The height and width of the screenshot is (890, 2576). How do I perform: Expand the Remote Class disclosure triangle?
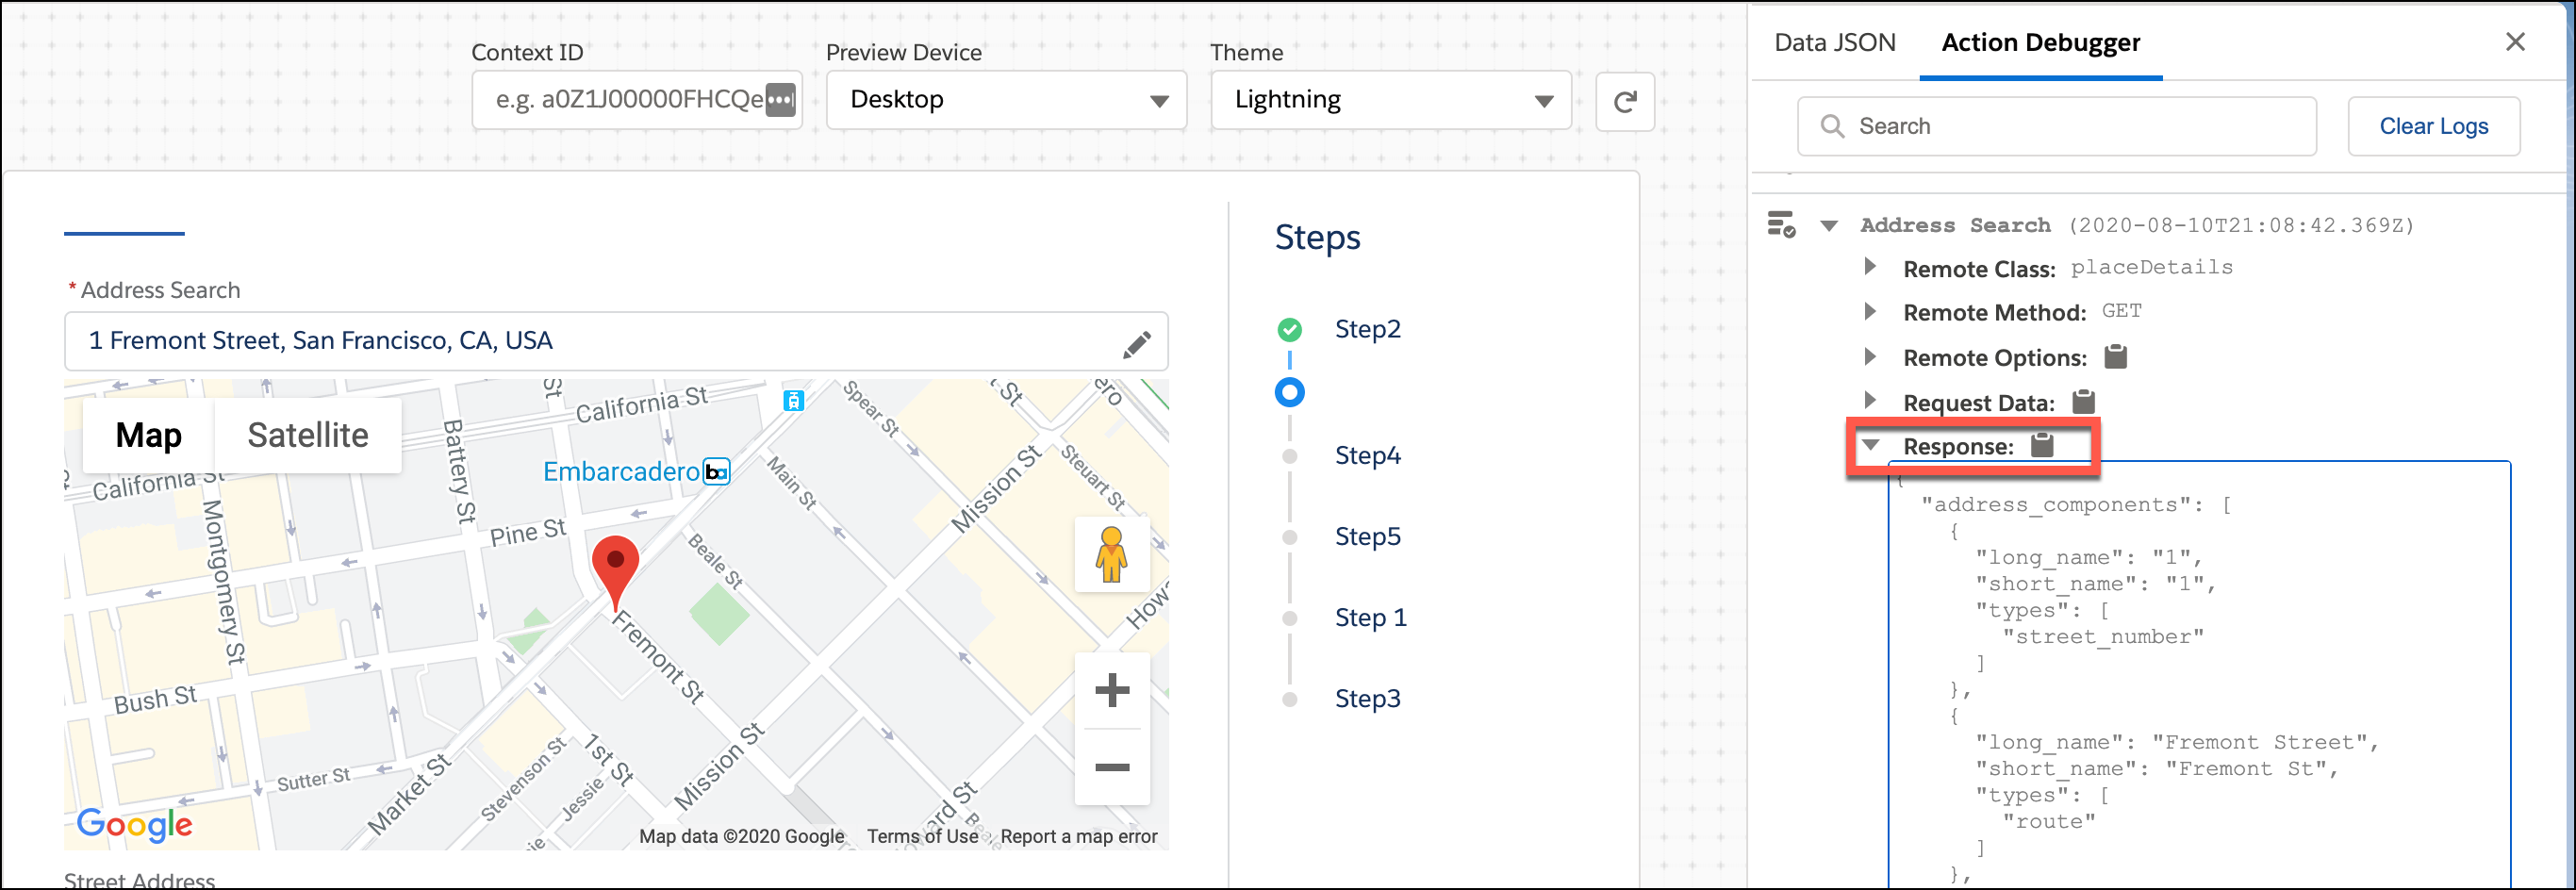(x=1870, y=267)
